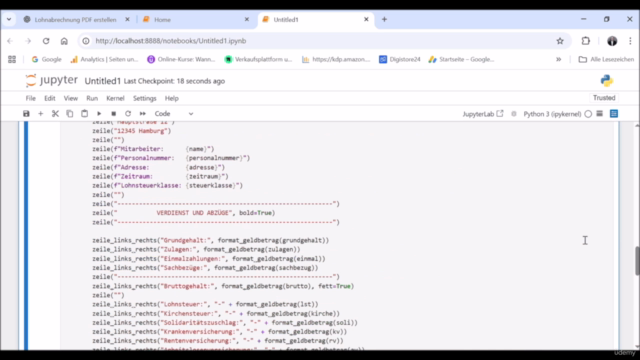Click the debugger bug icon
The height and width of the screenshot is (360, 640).
pos(514,114)
